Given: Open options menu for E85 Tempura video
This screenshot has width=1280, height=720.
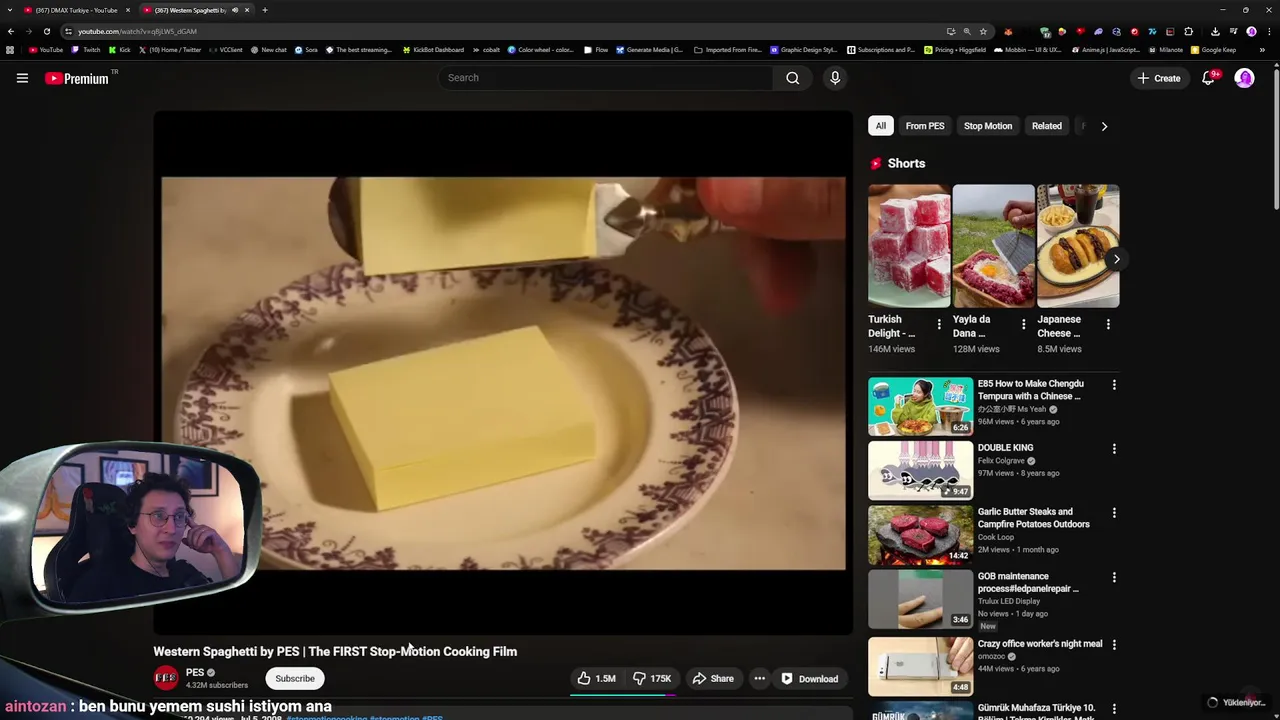Looking at the screenshot, I should click(x=1114, y=384).
